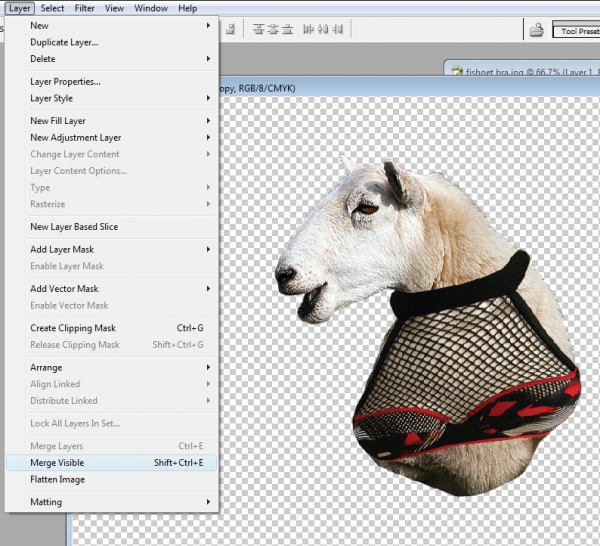Click greyed Lock All Layers In Set... item
Image resolution: width=600 pixels, height=546 pixels.
[x=112, y=424]
